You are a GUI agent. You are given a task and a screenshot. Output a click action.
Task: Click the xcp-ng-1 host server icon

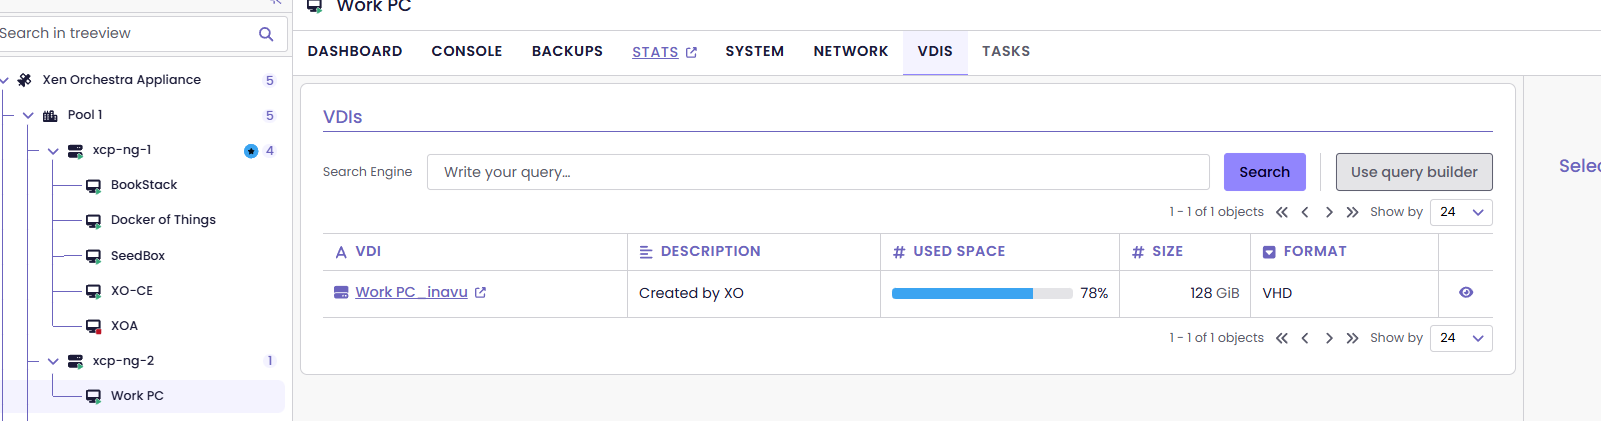click(75, 151)
